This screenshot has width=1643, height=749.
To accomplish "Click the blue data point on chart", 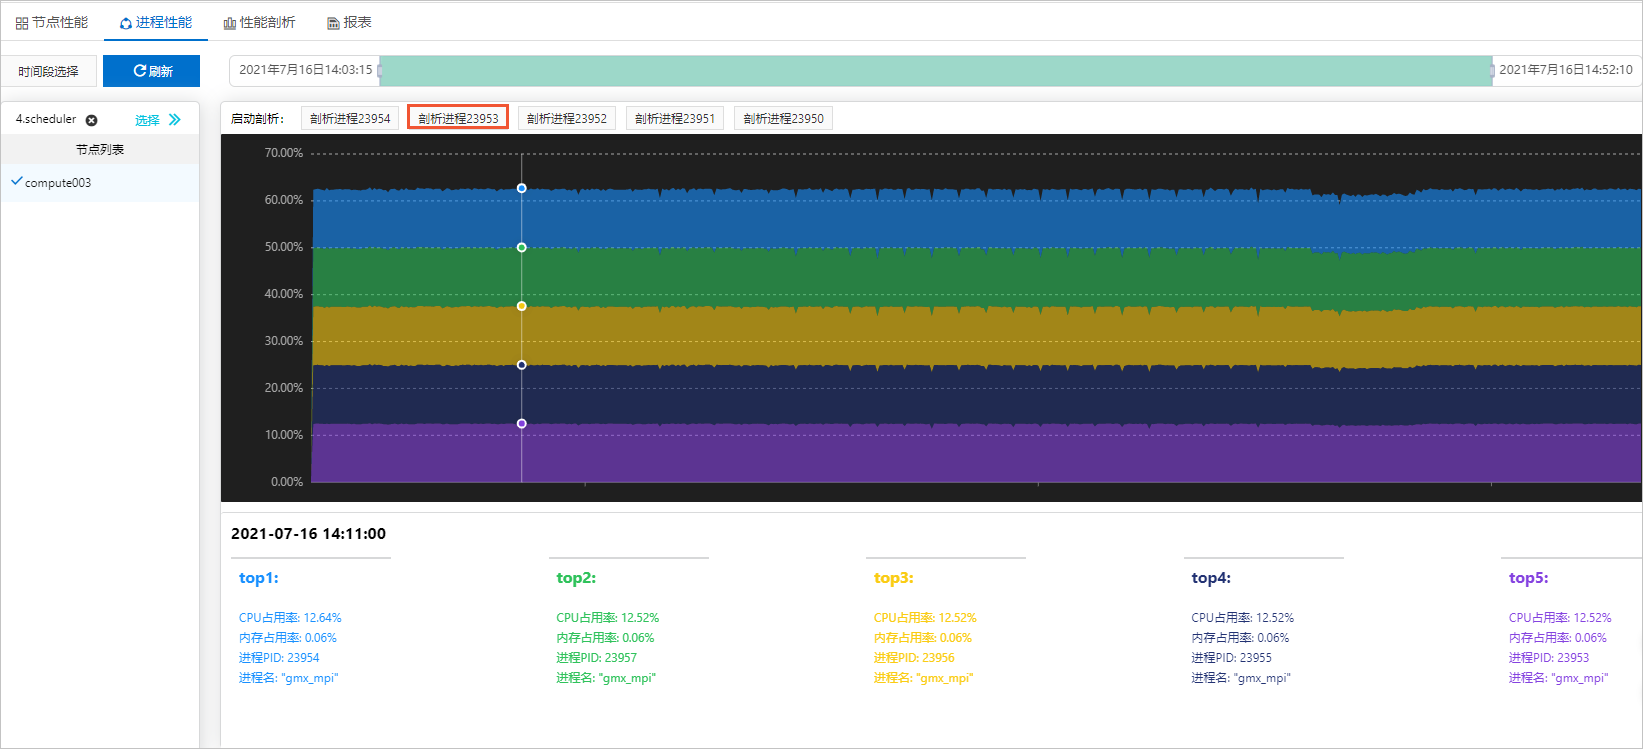I will tap(521, 188).
